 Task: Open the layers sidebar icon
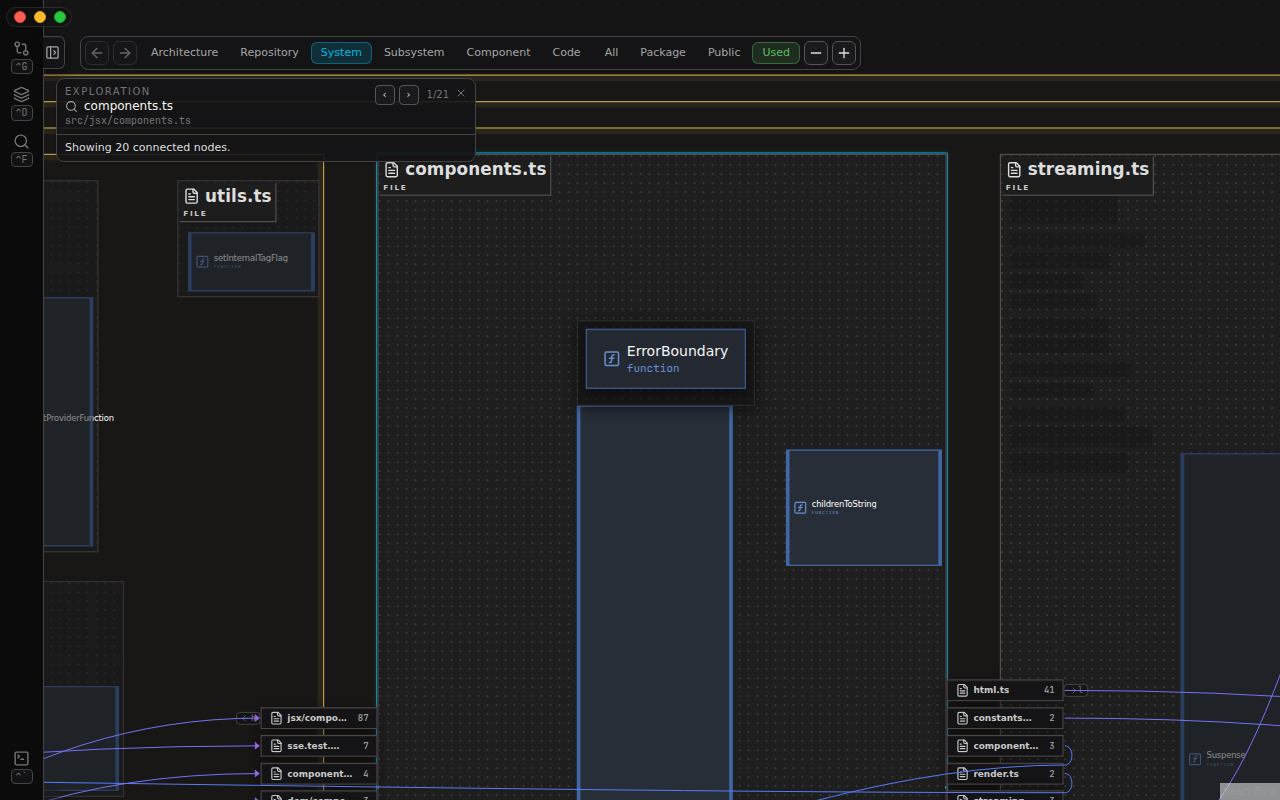(x=21, y=94)
